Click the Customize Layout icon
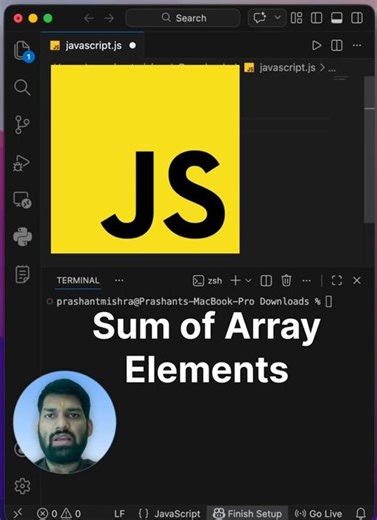This screenshot has height=520, width=377. (296, 18)
